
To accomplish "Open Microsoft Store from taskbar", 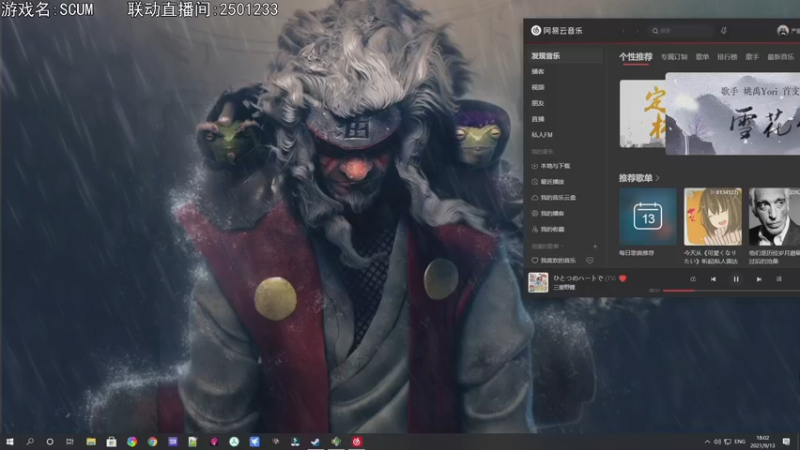I will coord(111,442).
